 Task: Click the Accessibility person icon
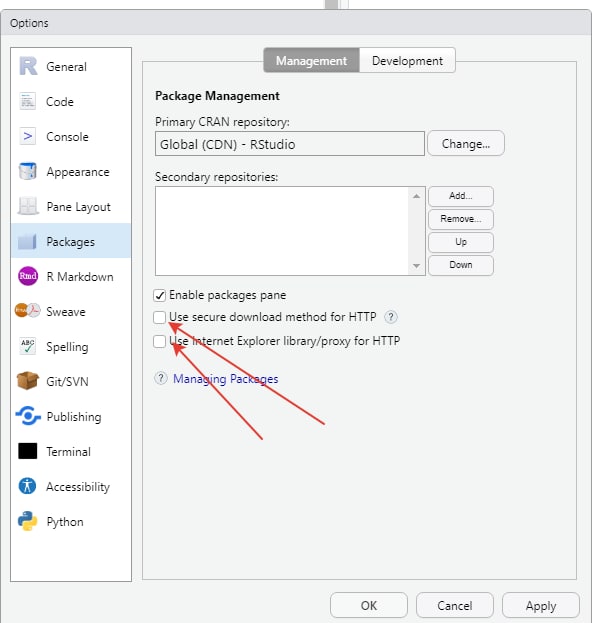27,486
